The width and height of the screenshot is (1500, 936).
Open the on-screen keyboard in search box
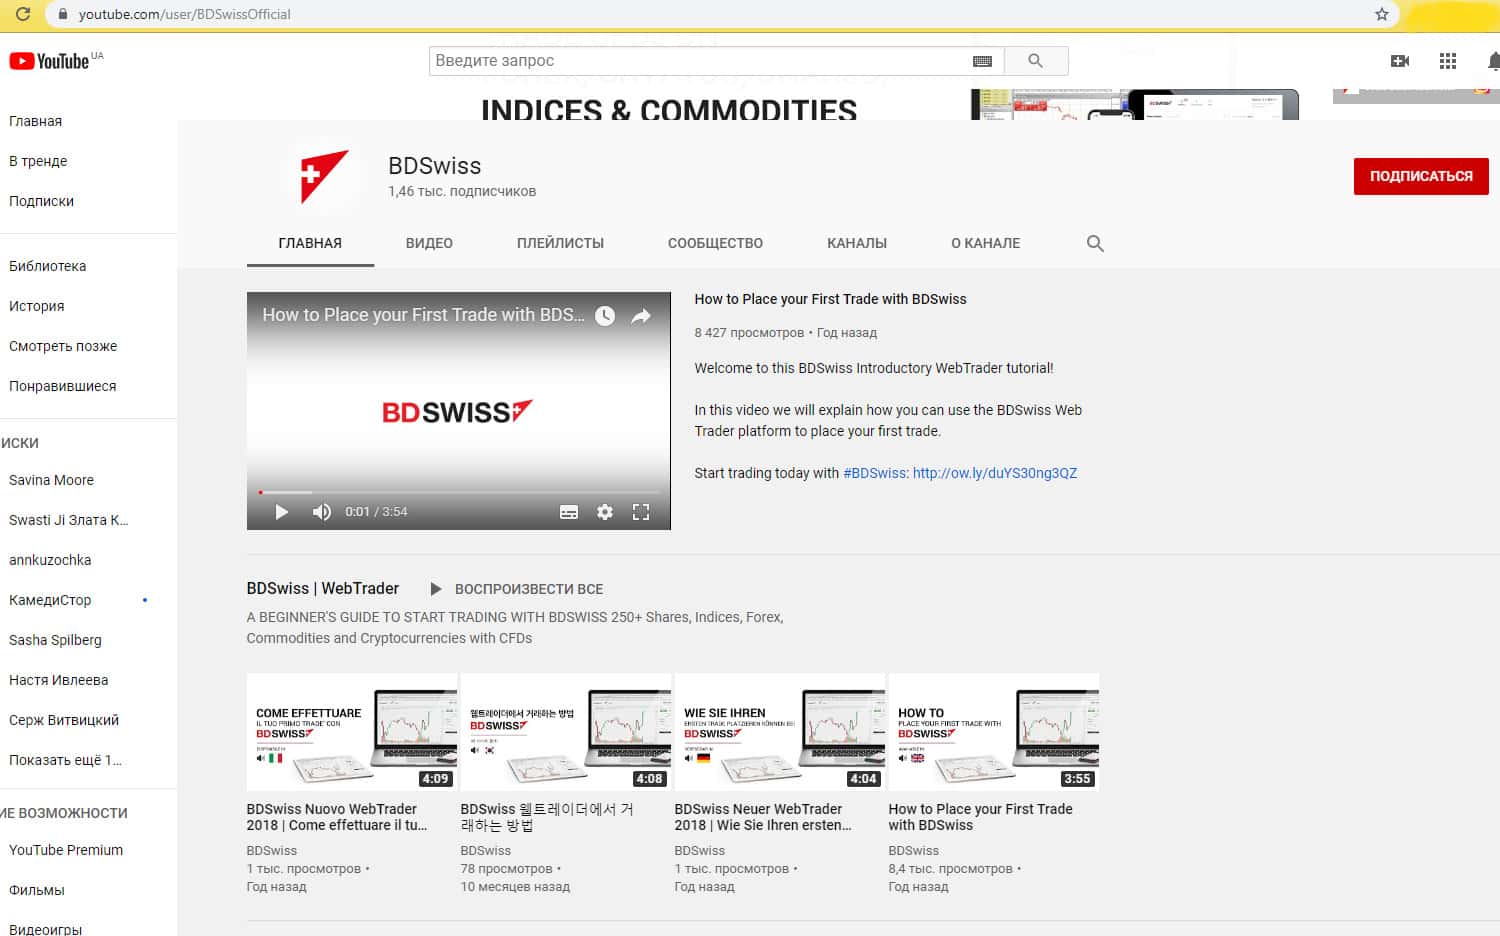tap(982, 61)
